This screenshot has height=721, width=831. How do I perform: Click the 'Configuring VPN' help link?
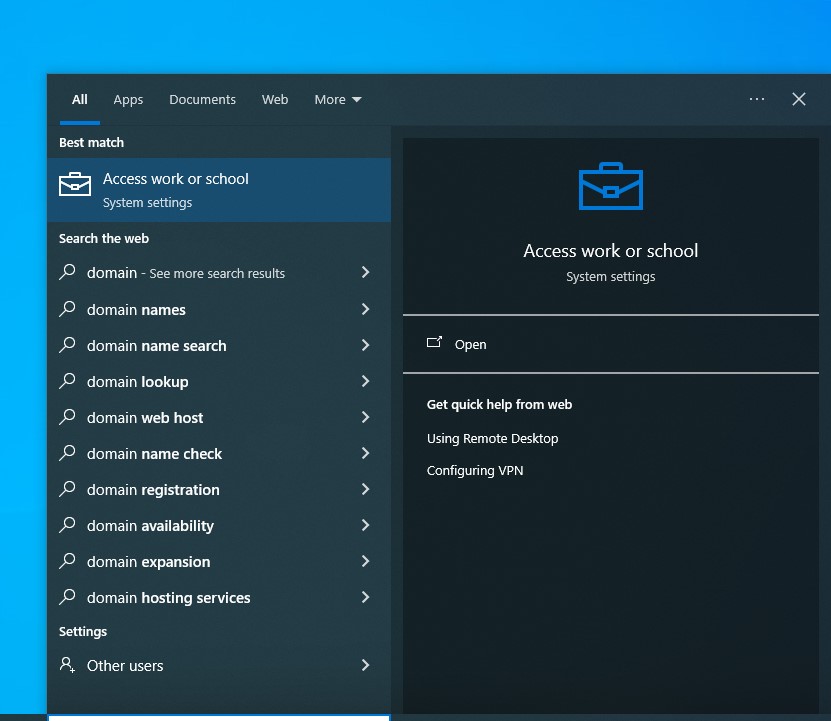tap(475, 470)
